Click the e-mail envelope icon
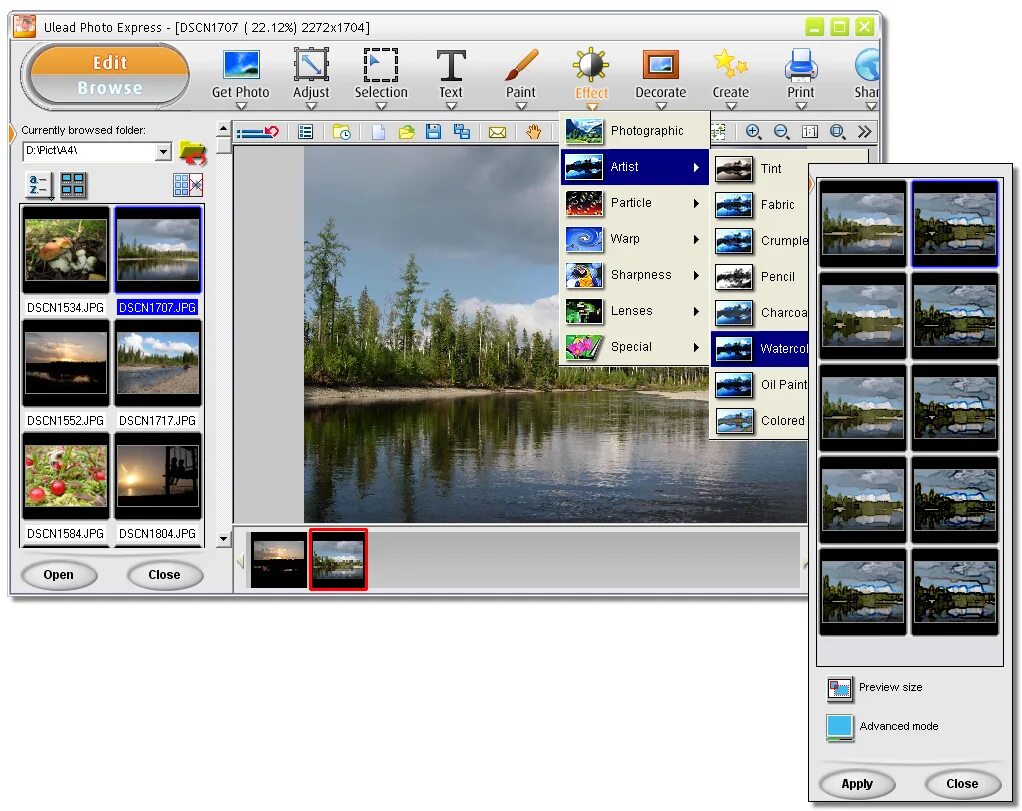Image resolution: width=1022 pixels, height=811 pixels. (x=497, y=133)
